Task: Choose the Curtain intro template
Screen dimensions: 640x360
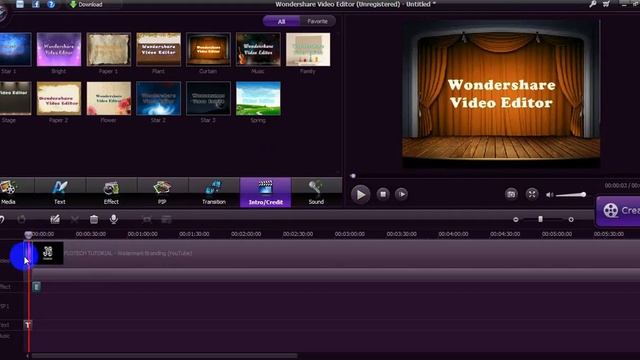Action: coord(208,49)
